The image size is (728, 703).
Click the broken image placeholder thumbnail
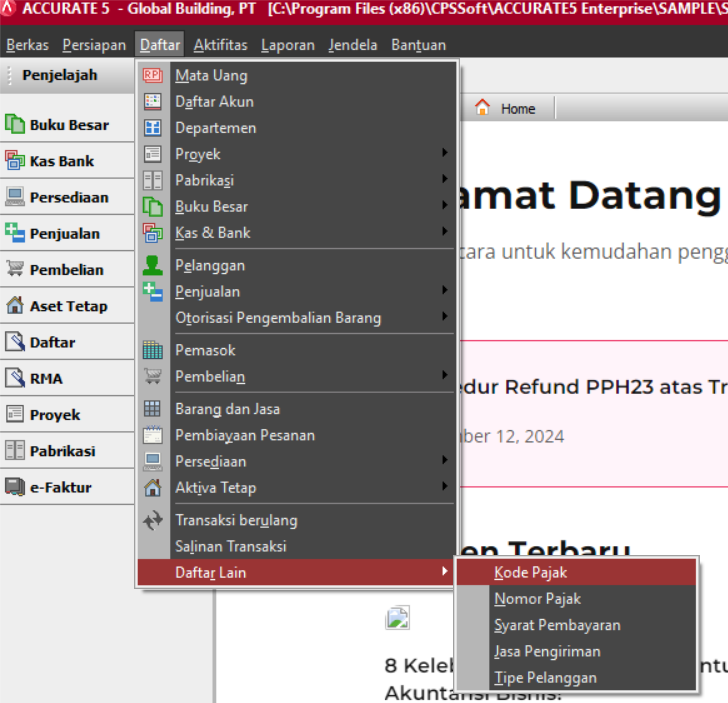point(397,618)
